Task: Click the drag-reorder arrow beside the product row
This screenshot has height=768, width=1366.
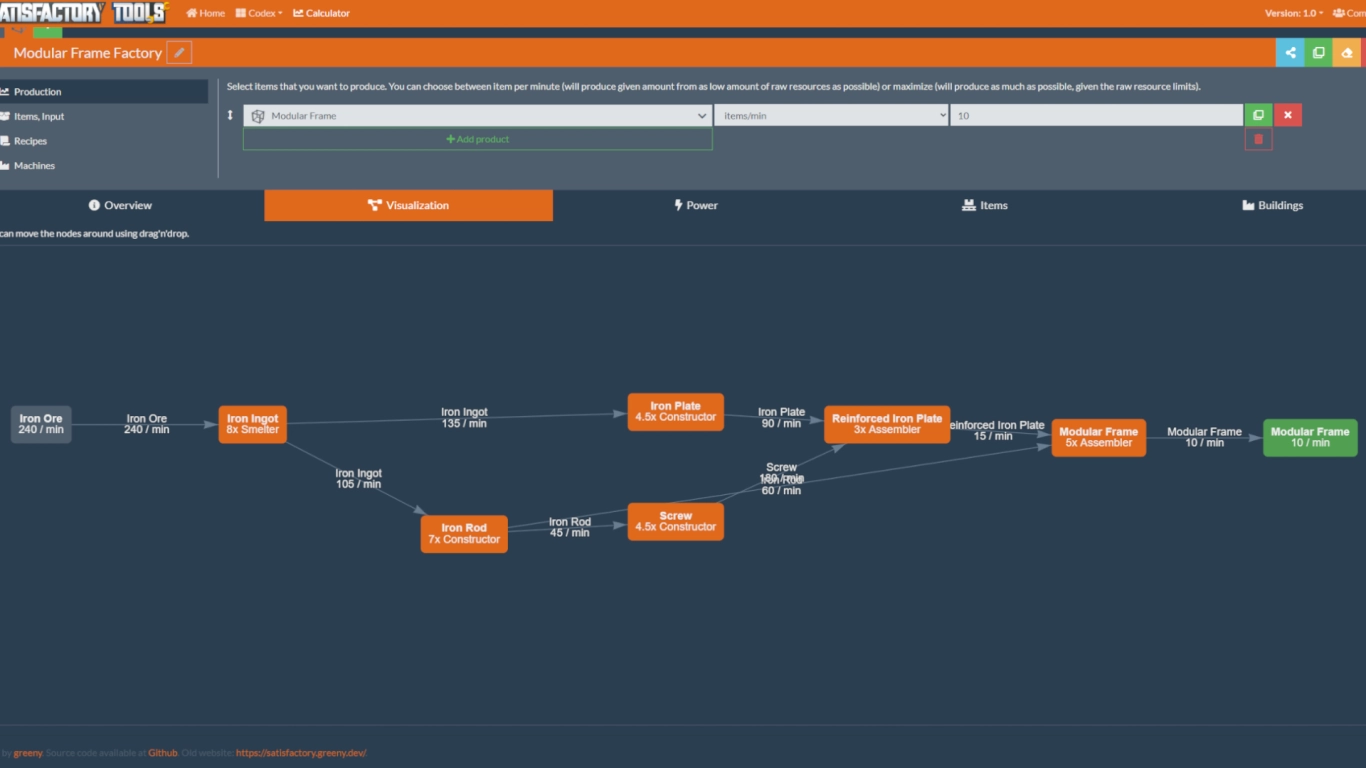Action: pos(232,115)
